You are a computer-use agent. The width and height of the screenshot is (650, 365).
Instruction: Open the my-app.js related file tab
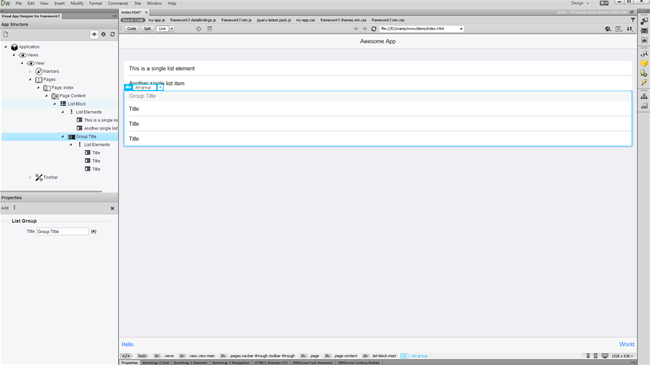coord(157,20)
